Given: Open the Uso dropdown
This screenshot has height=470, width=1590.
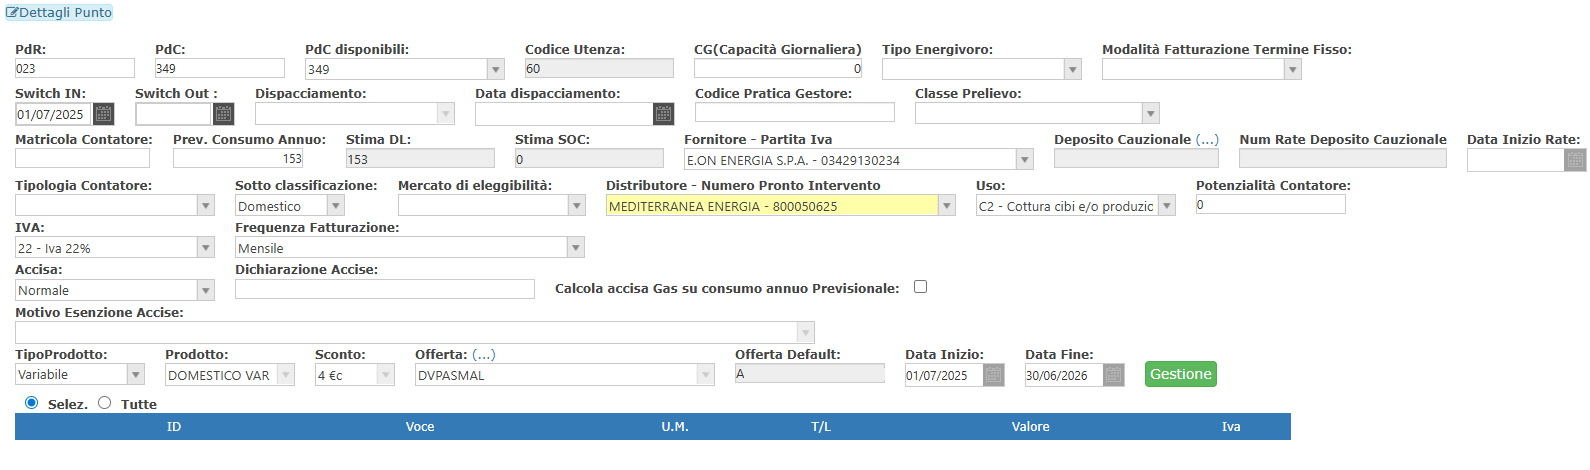Looking at the screenshot, I should pos(1167,205).
